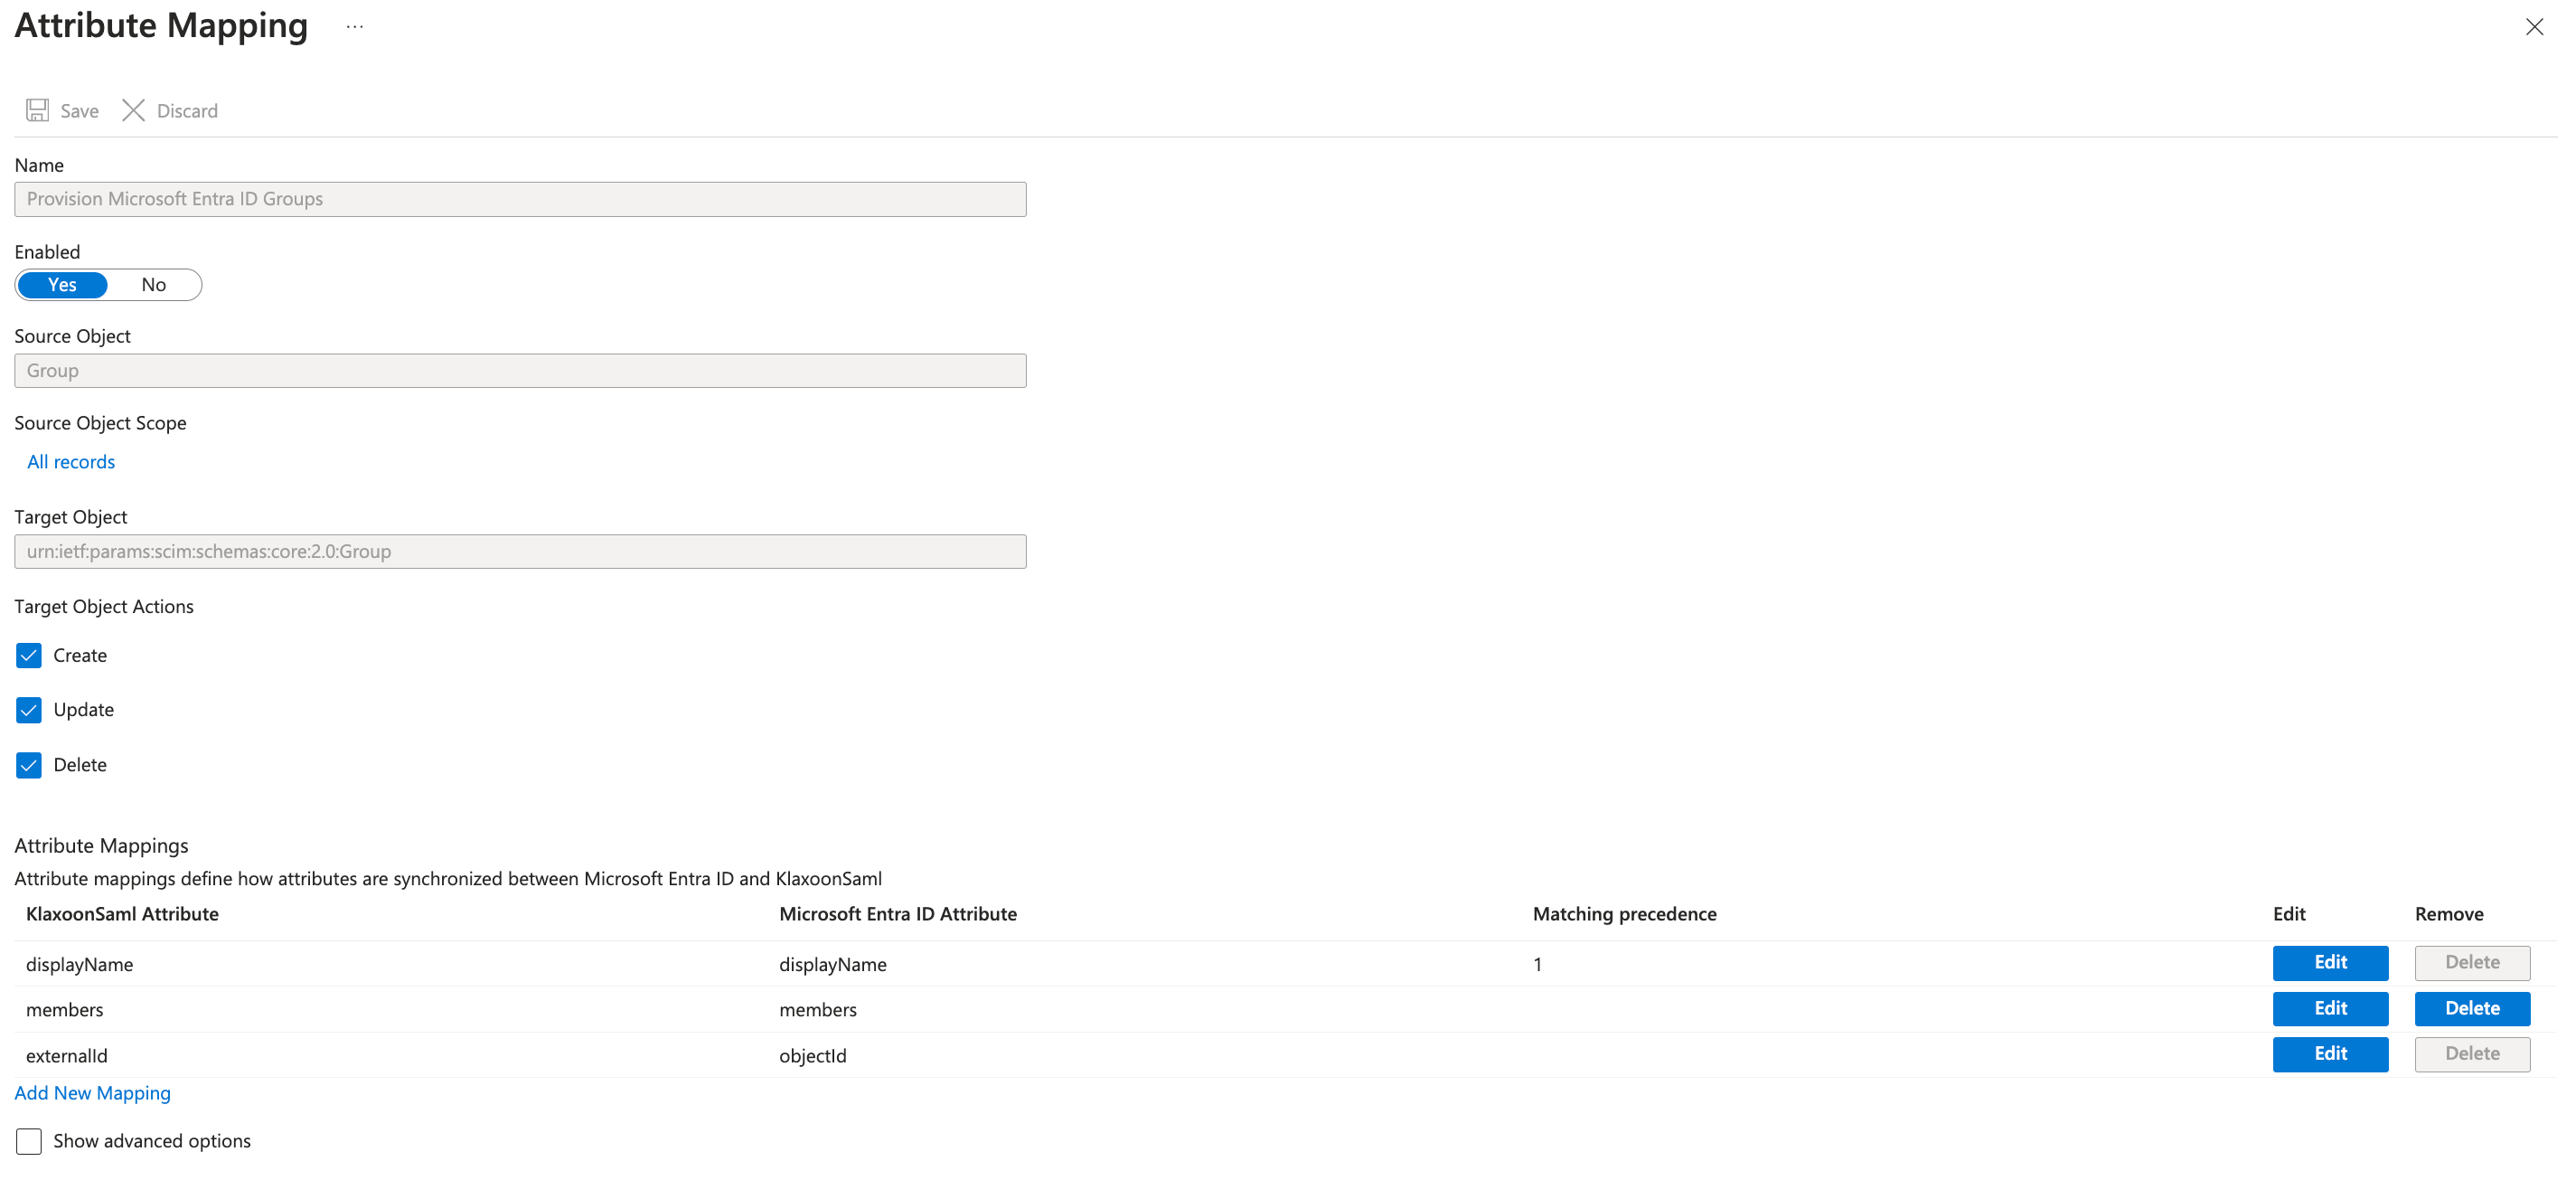Delete the members attribute mapping

tap(2471, 1009)
